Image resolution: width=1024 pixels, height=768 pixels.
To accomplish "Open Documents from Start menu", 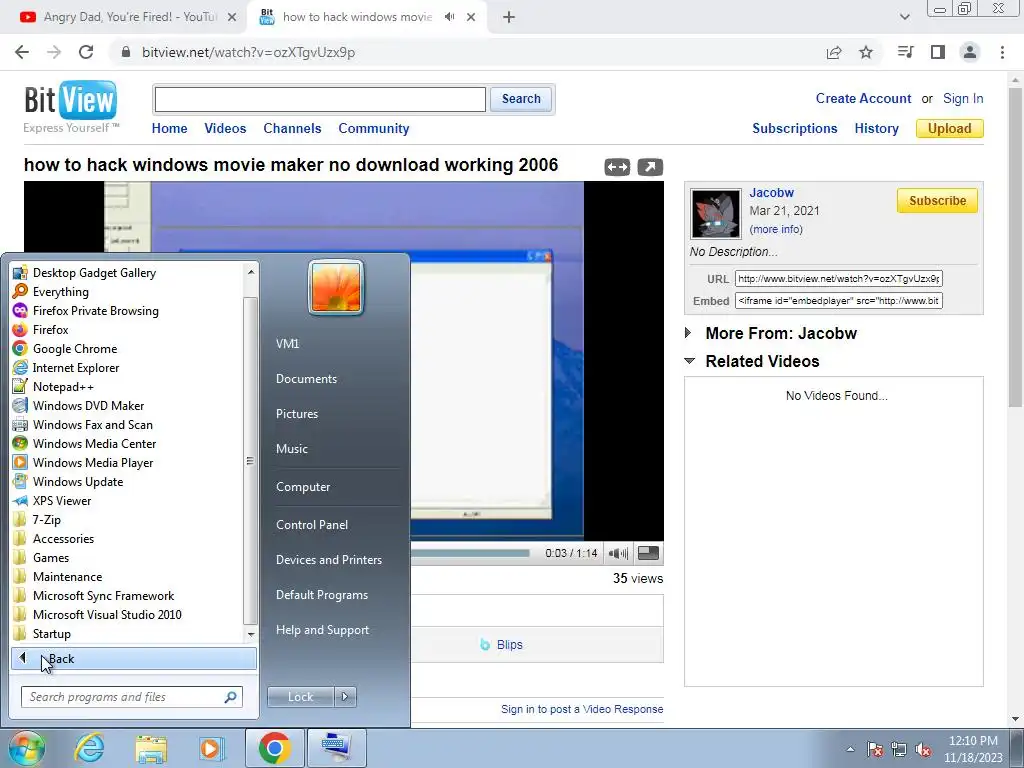I will [x=306, y=379].
